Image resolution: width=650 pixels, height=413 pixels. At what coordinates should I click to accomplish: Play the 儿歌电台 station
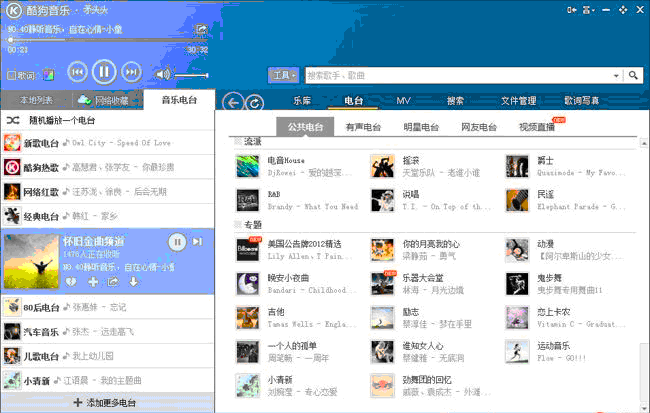[108, 356]
